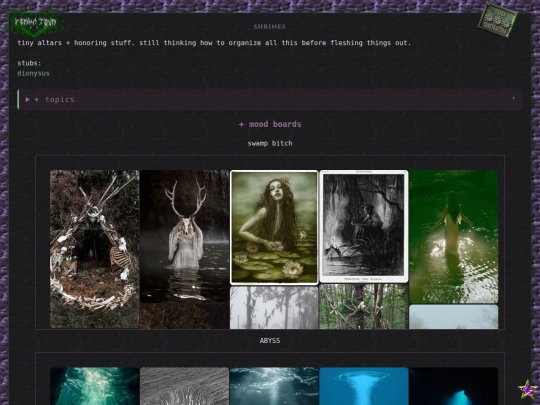Click the gold star icon at bottom right

click(x=527, y=389)
